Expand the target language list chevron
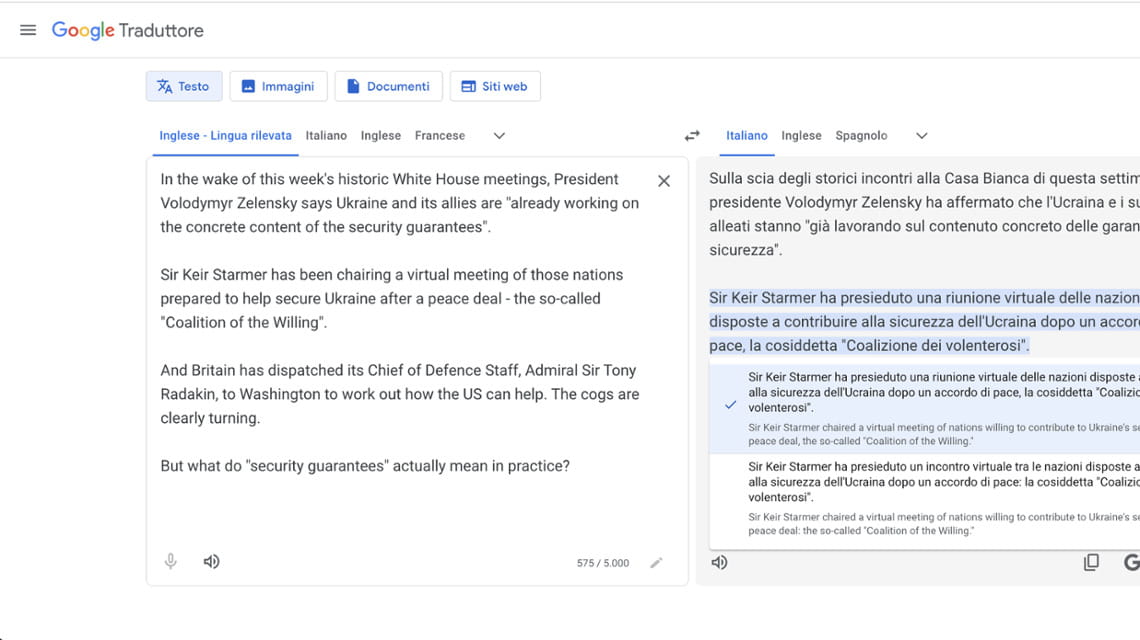 point(921,135)
